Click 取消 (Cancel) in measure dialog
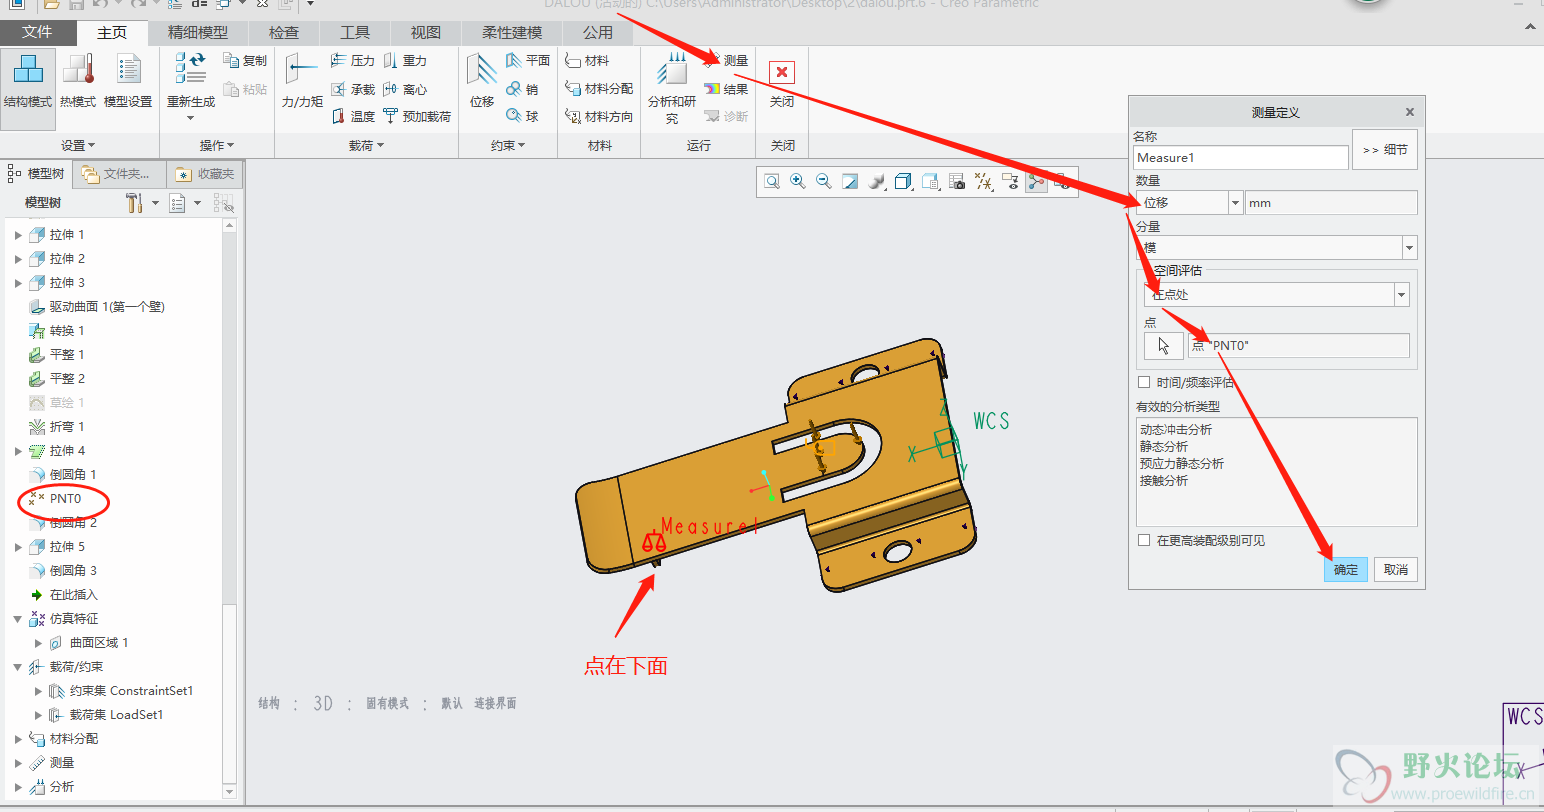The image size is (1544, 812). point(1396,569)
